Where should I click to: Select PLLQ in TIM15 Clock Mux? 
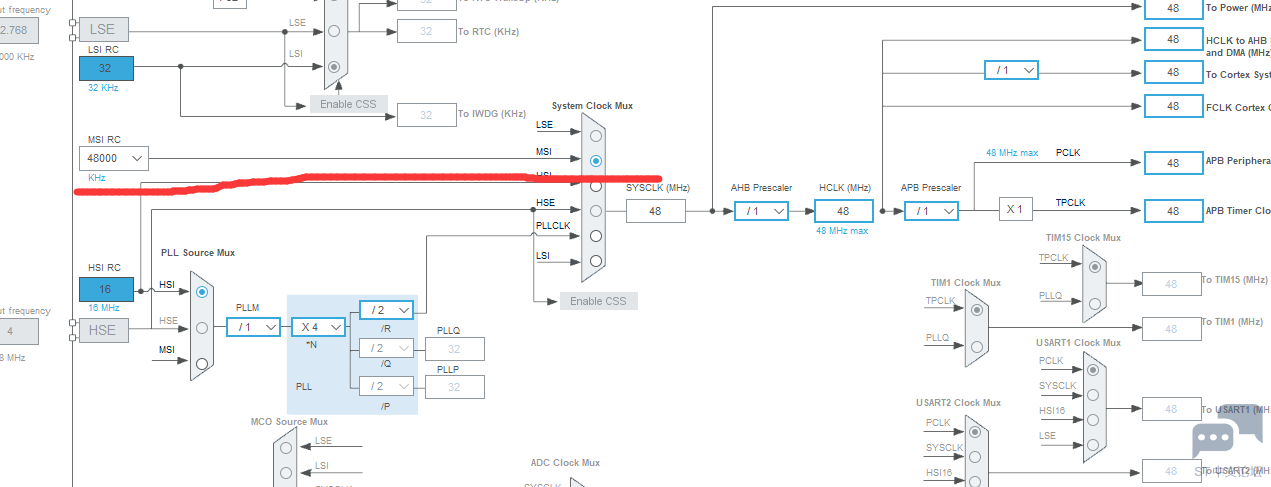[1096, 303]
